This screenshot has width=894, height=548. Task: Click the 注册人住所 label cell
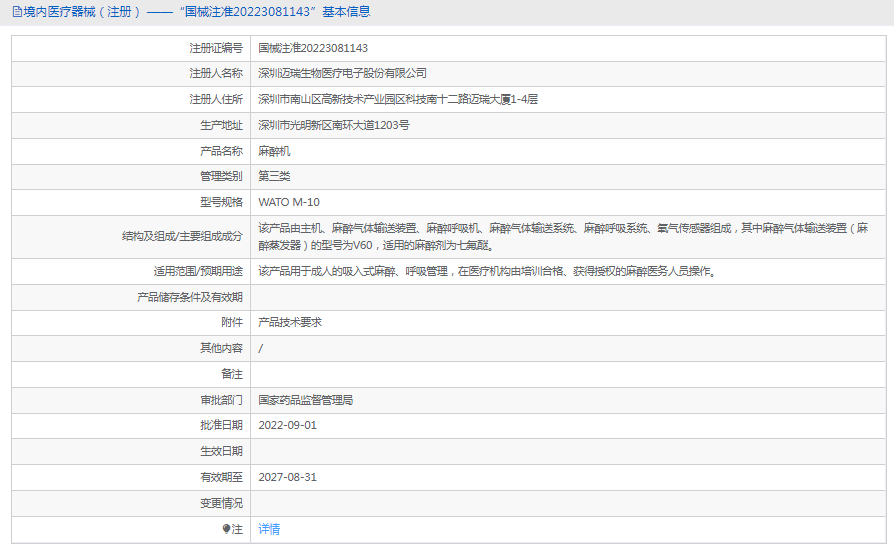tap(131, 100)
